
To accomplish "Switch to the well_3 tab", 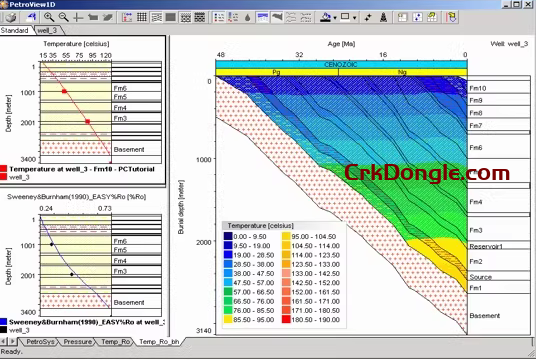I will (x=47, y=30).
